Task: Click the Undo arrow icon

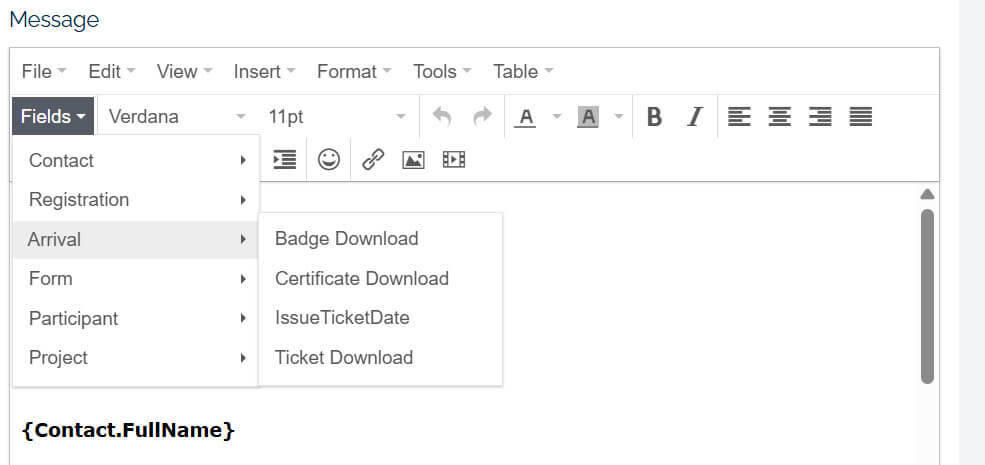Action: pos(442,116)
